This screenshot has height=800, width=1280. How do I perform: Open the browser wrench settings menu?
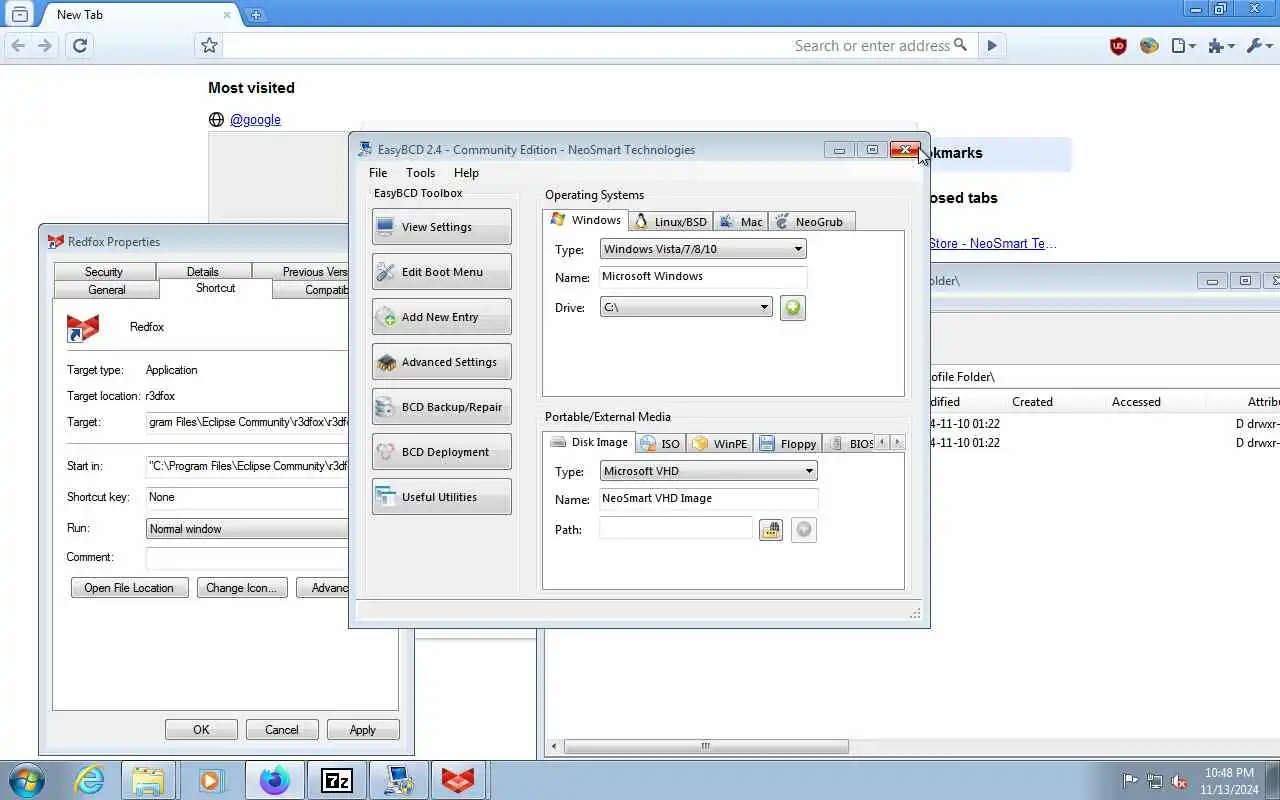(x=1260, y=45)
